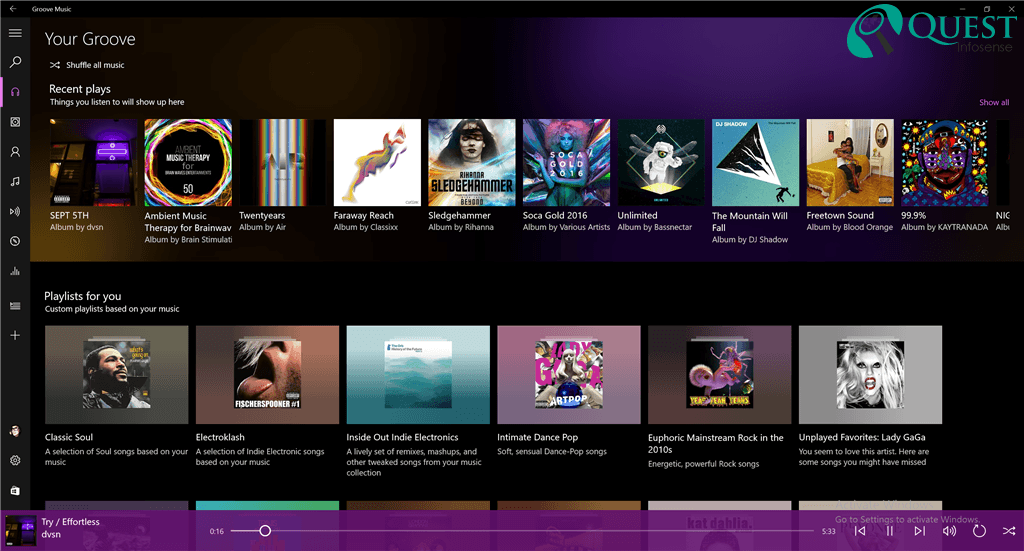The height and width of the screenshot is (551, 1024).
Task: Open the Electroklash playlist tile
Action: pyautogui.click(x=267, y=375)
